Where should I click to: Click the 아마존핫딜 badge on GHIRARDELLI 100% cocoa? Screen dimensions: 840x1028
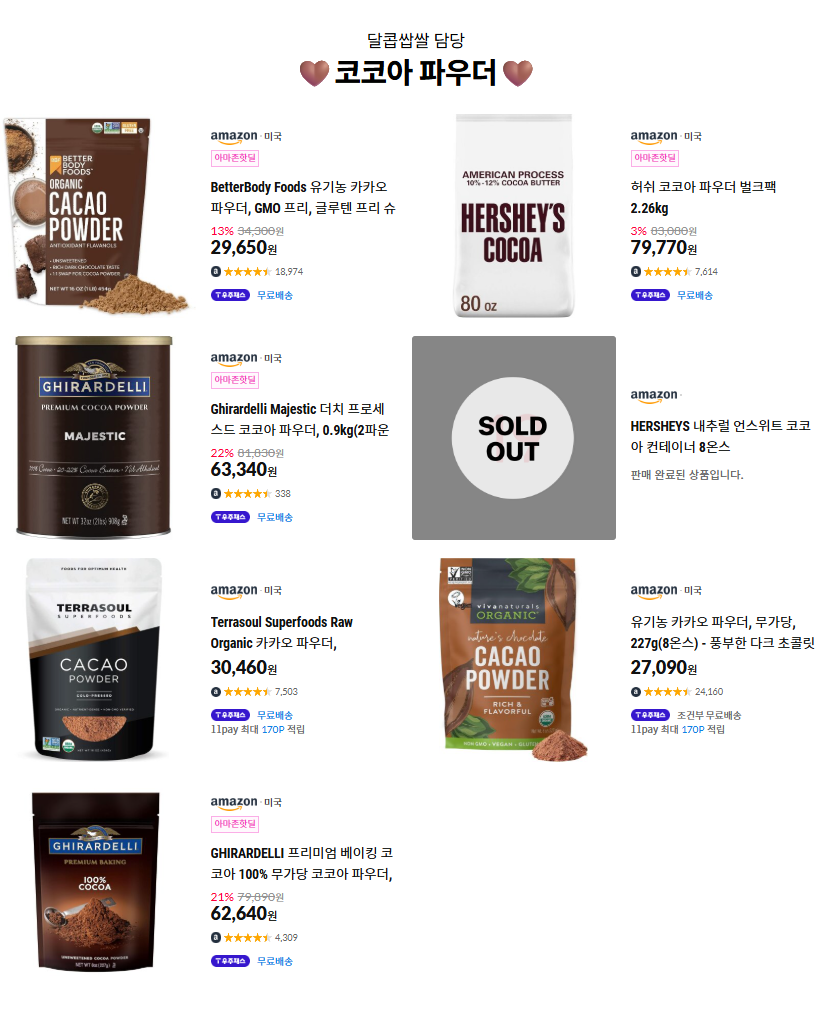pos(235,824)
